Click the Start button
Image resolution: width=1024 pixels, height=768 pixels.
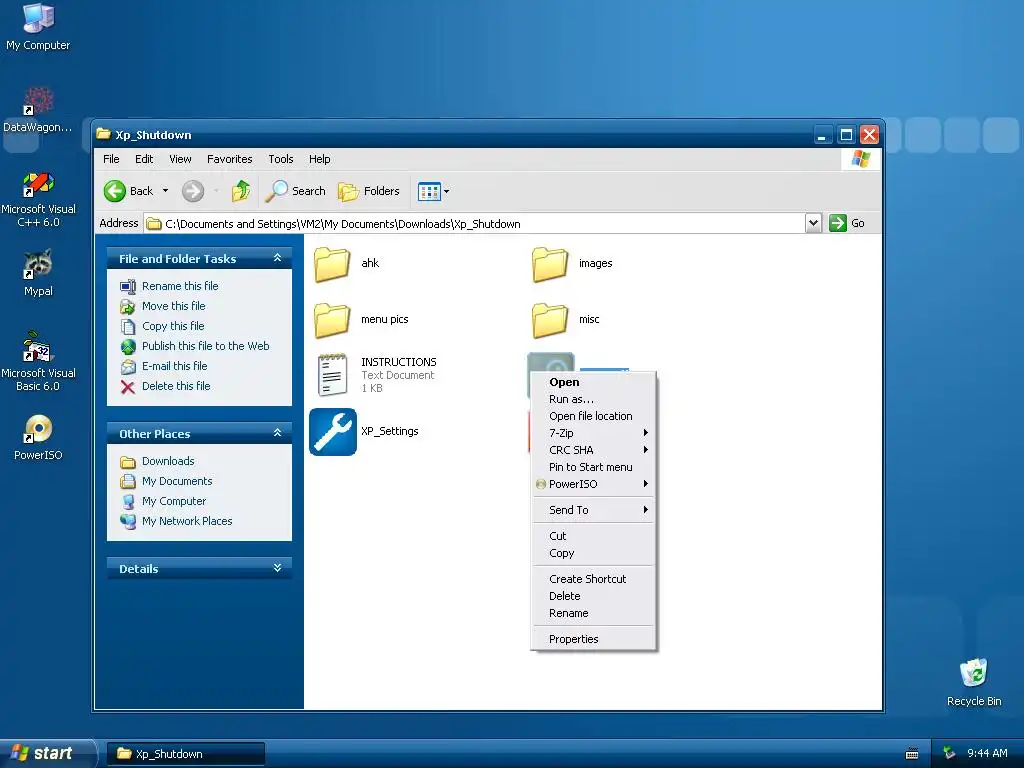47,753
